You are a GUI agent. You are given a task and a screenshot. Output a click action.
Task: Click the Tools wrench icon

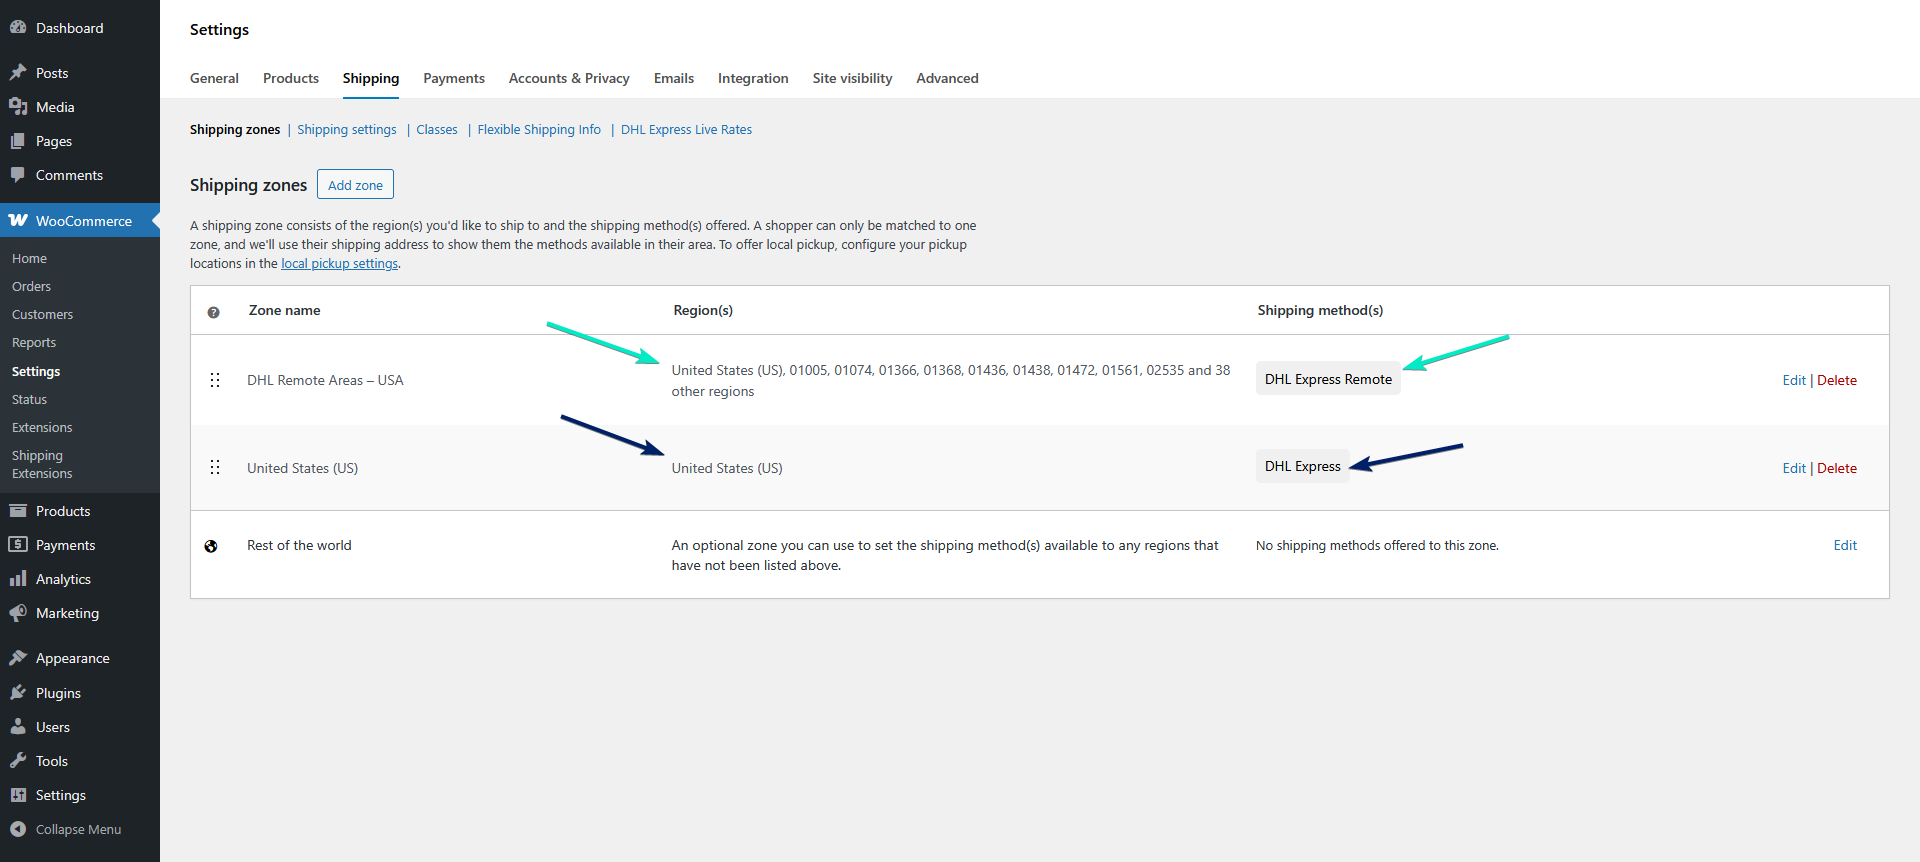[x=18, y=761]
